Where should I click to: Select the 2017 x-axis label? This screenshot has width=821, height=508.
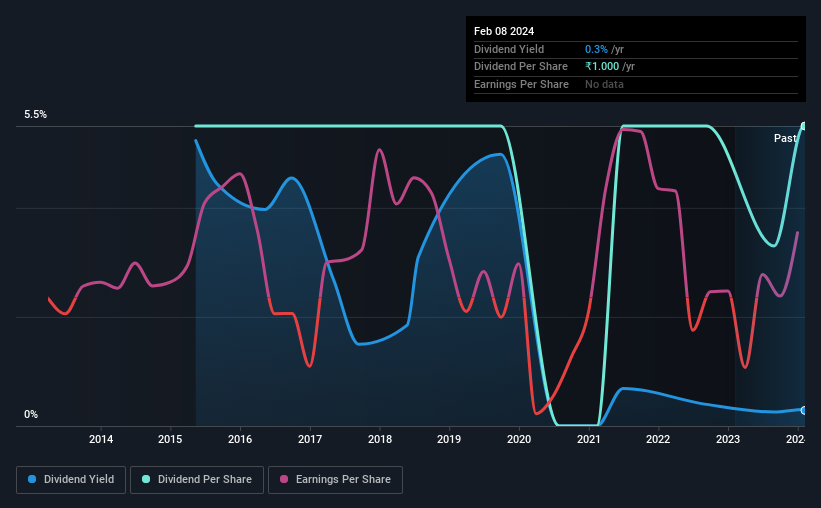click(310, 439)
